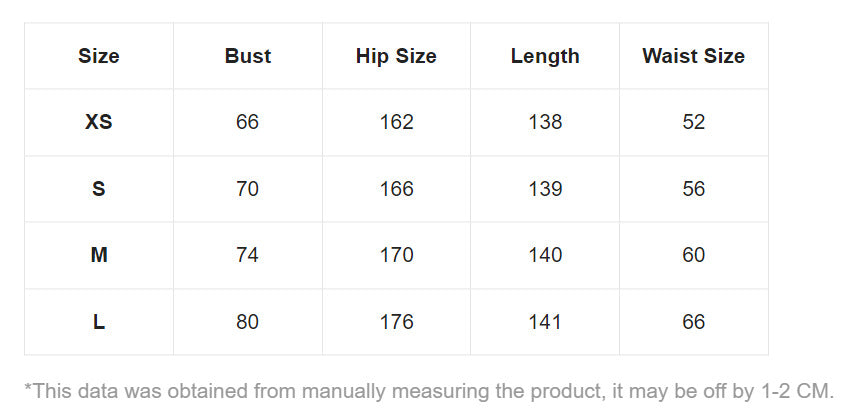
Task: Click the XS length value 138
Action: 545,122
